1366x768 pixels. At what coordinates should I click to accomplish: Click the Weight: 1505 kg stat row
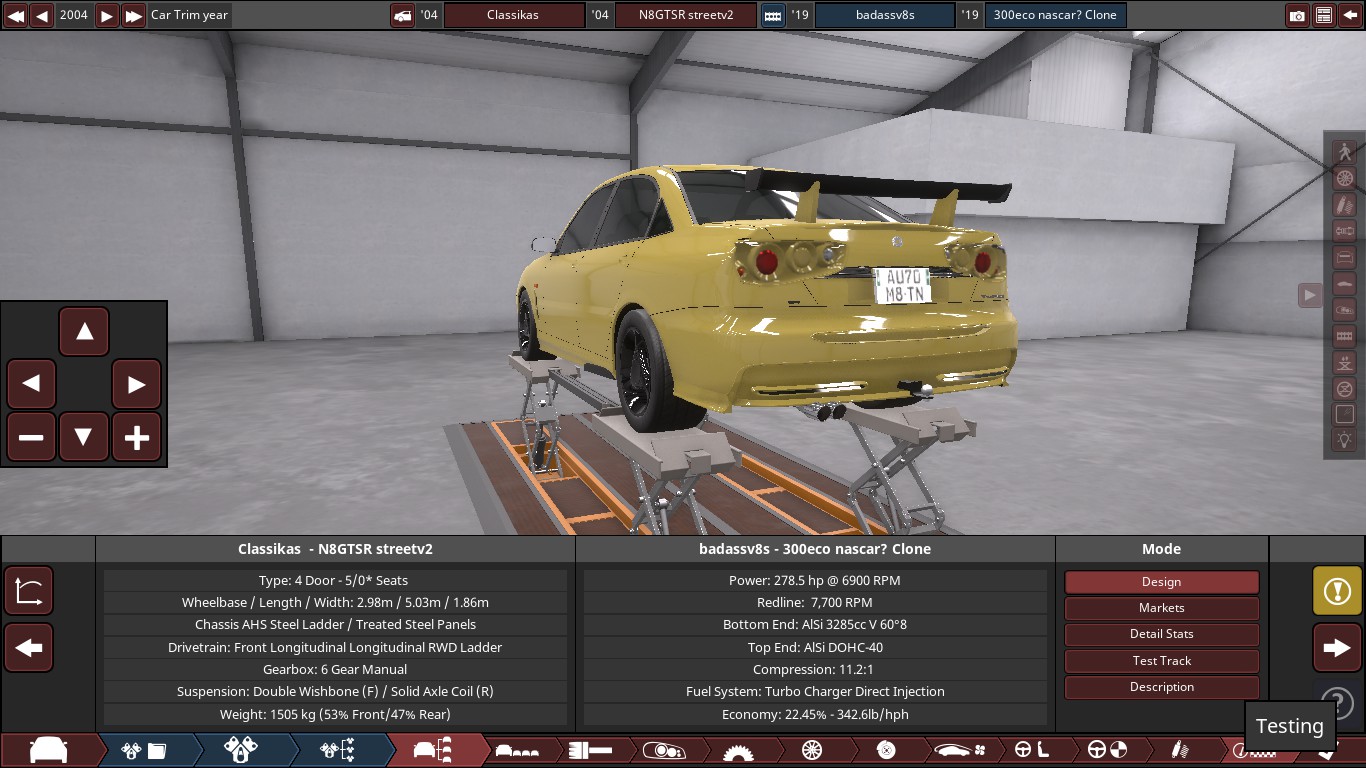[335, 714]
